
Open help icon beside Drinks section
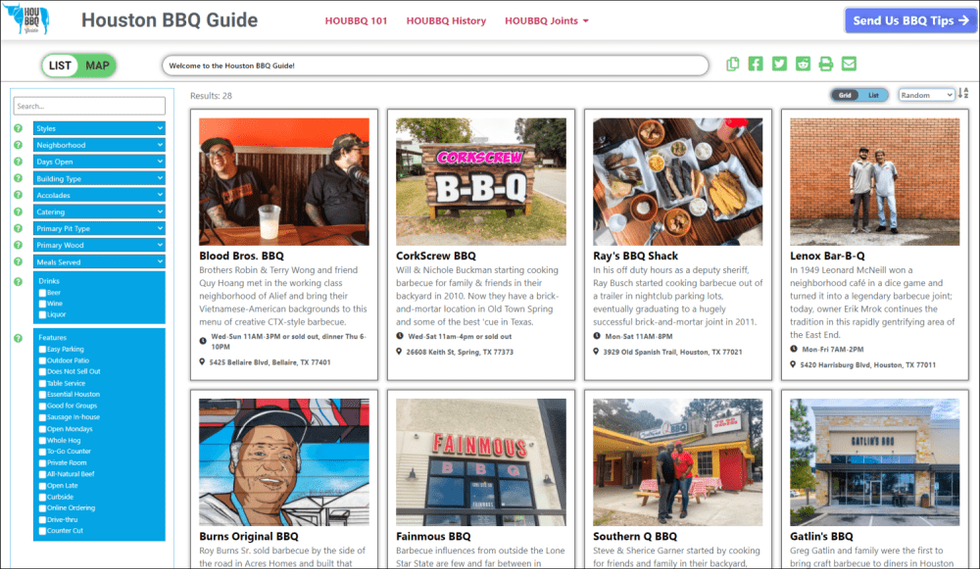coord(18,281)
